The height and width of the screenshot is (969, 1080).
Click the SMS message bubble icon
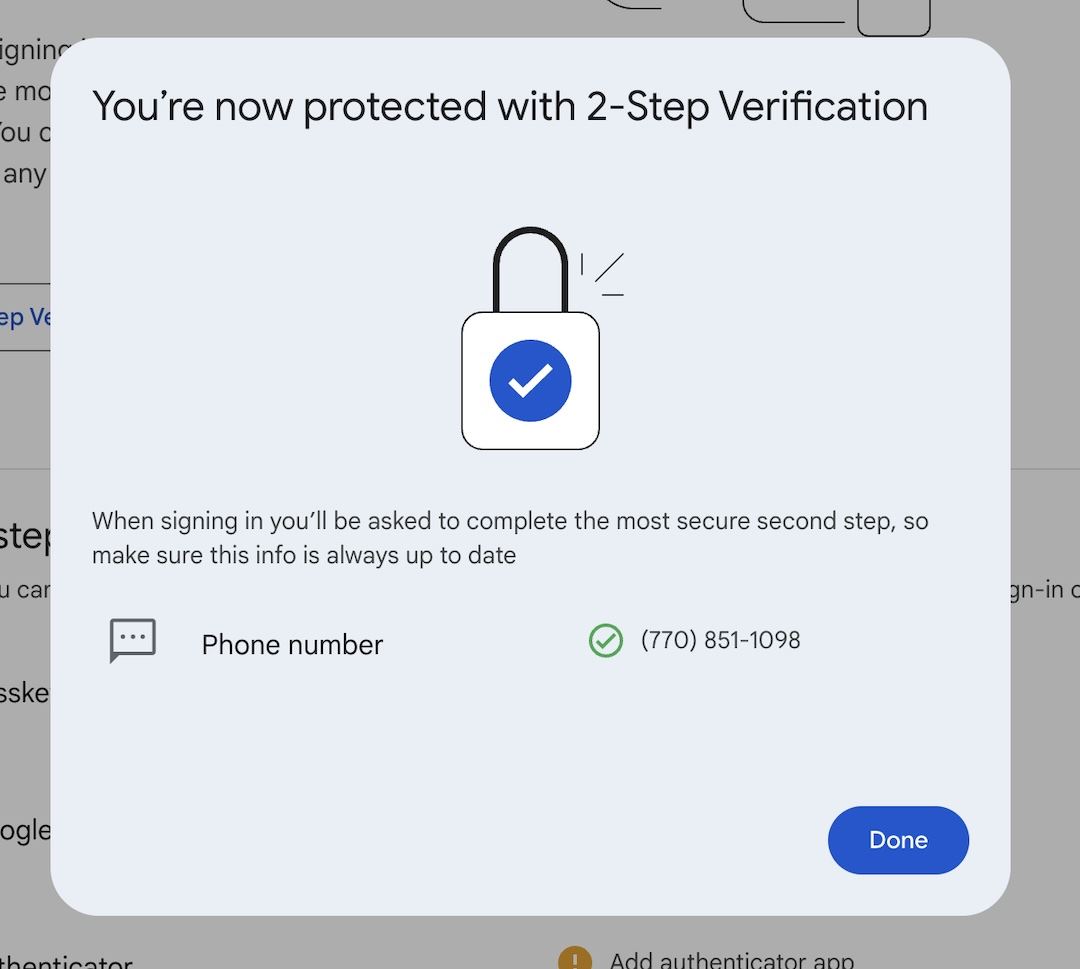pos(132,640)
